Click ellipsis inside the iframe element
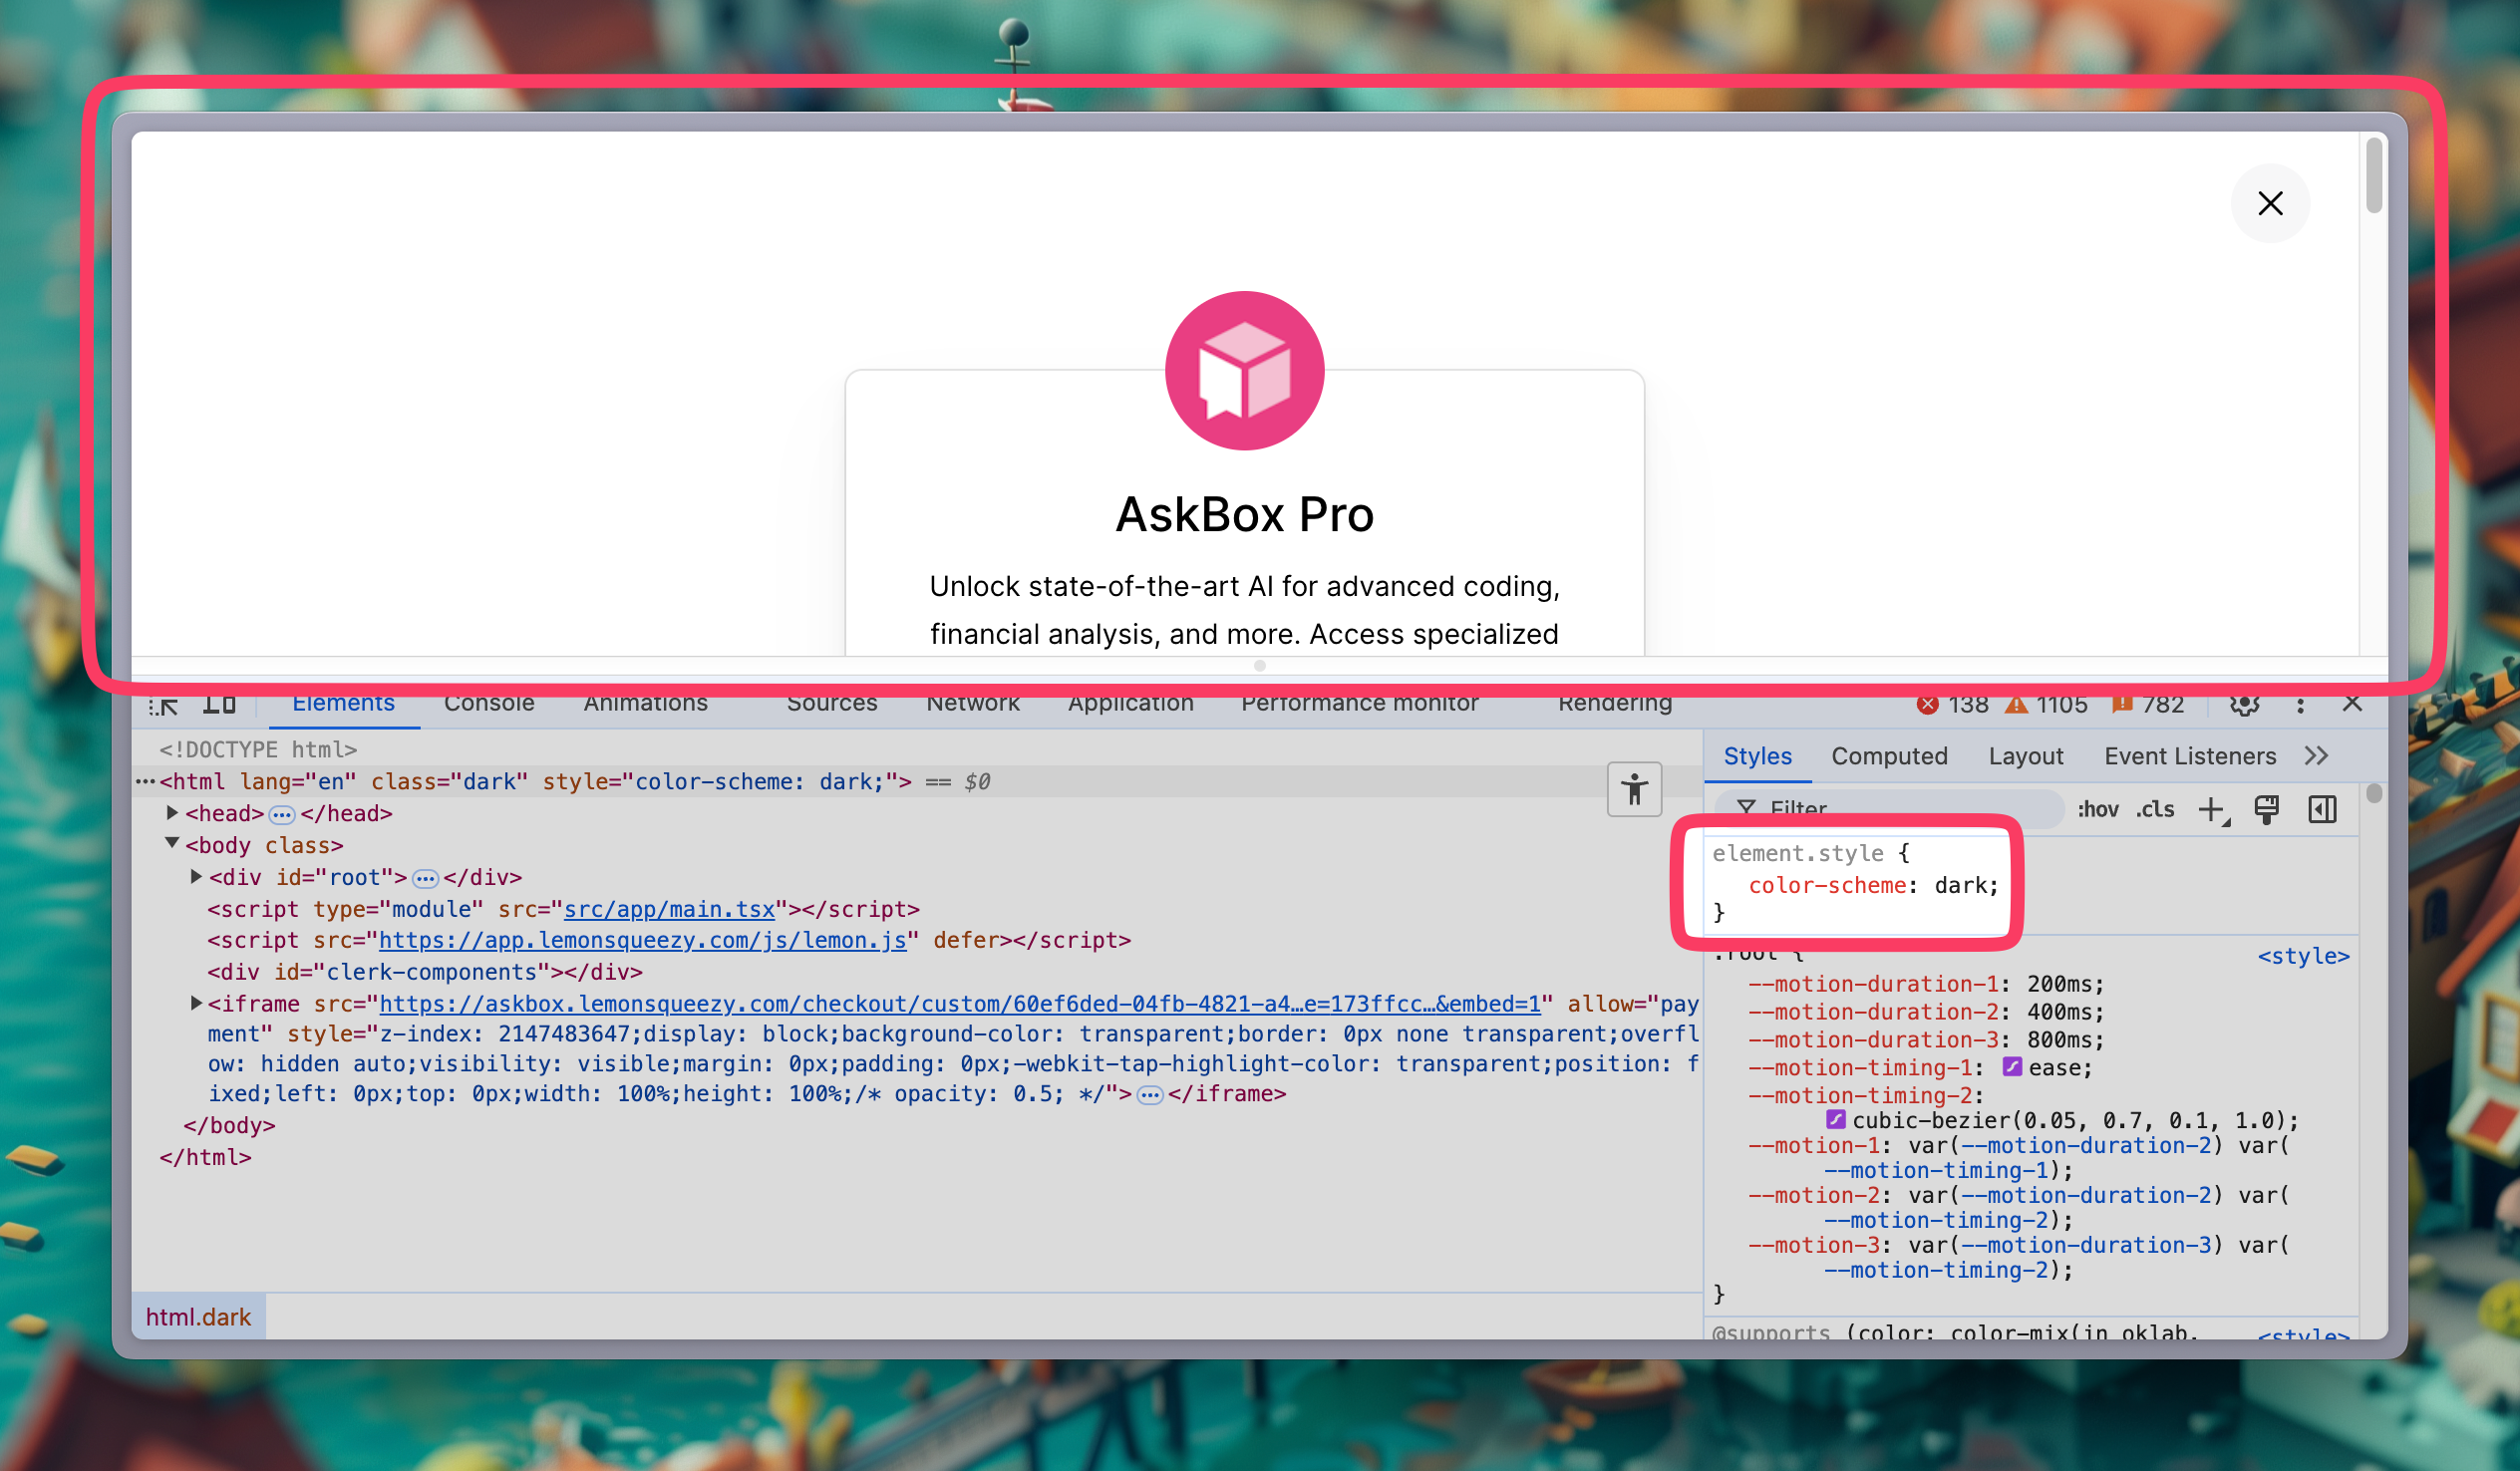This screenshot has height=1471, width=2520. click(x=1150, y=1096)
